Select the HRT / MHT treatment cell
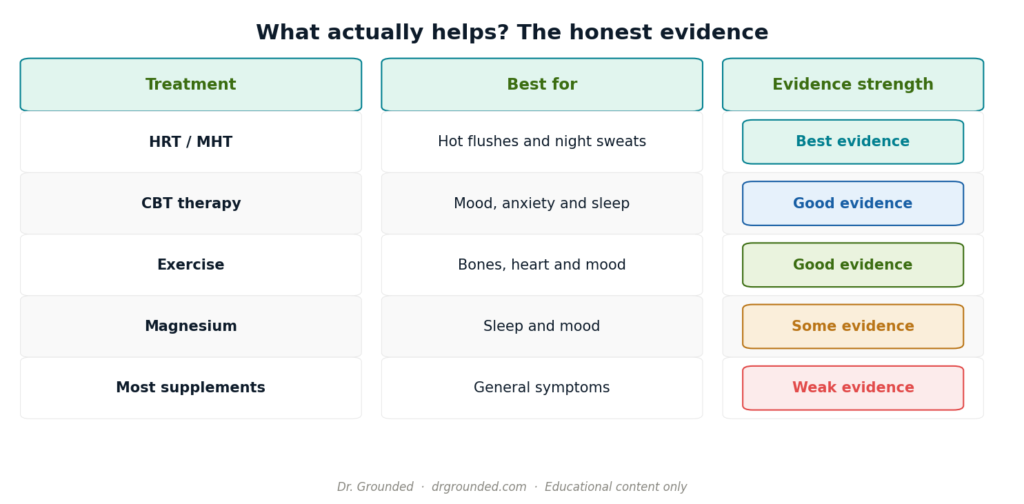The image size is (1024, 504). (191, 142)
